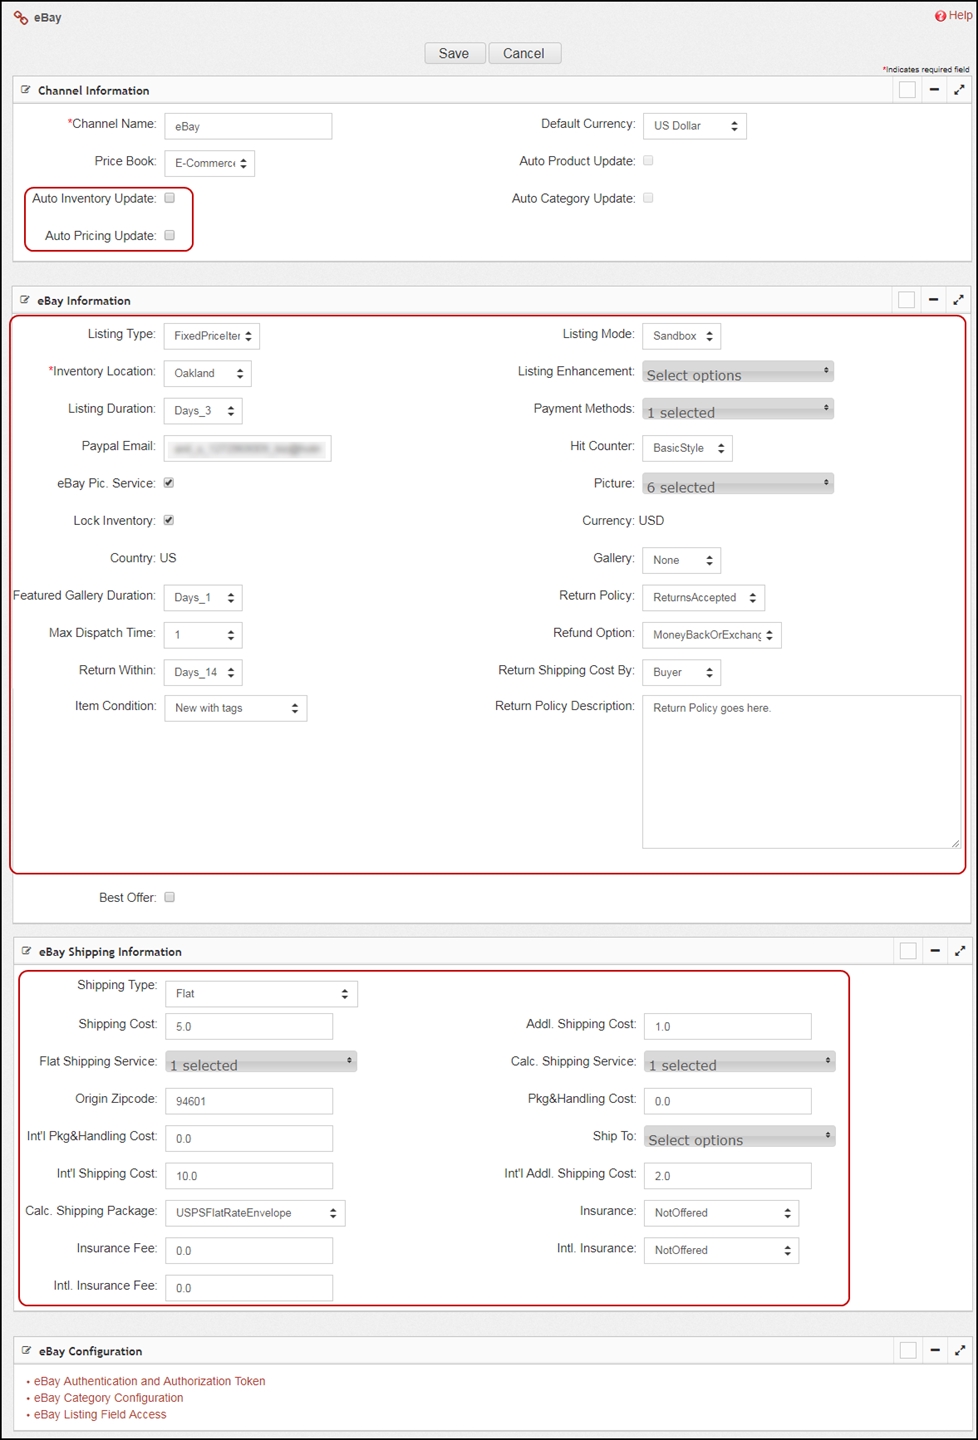Open Hit Counter dropdown

[x=687, y=448]
